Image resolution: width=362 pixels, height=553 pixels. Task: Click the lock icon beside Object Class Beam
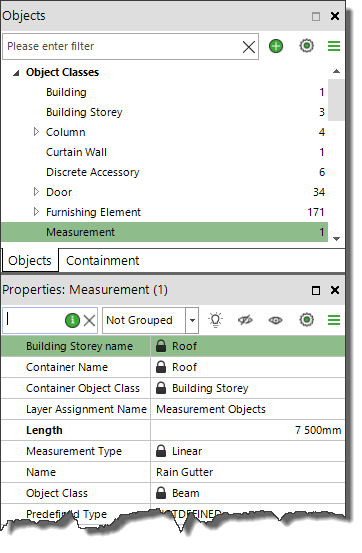pyautogui.click(x=161, y=493)
